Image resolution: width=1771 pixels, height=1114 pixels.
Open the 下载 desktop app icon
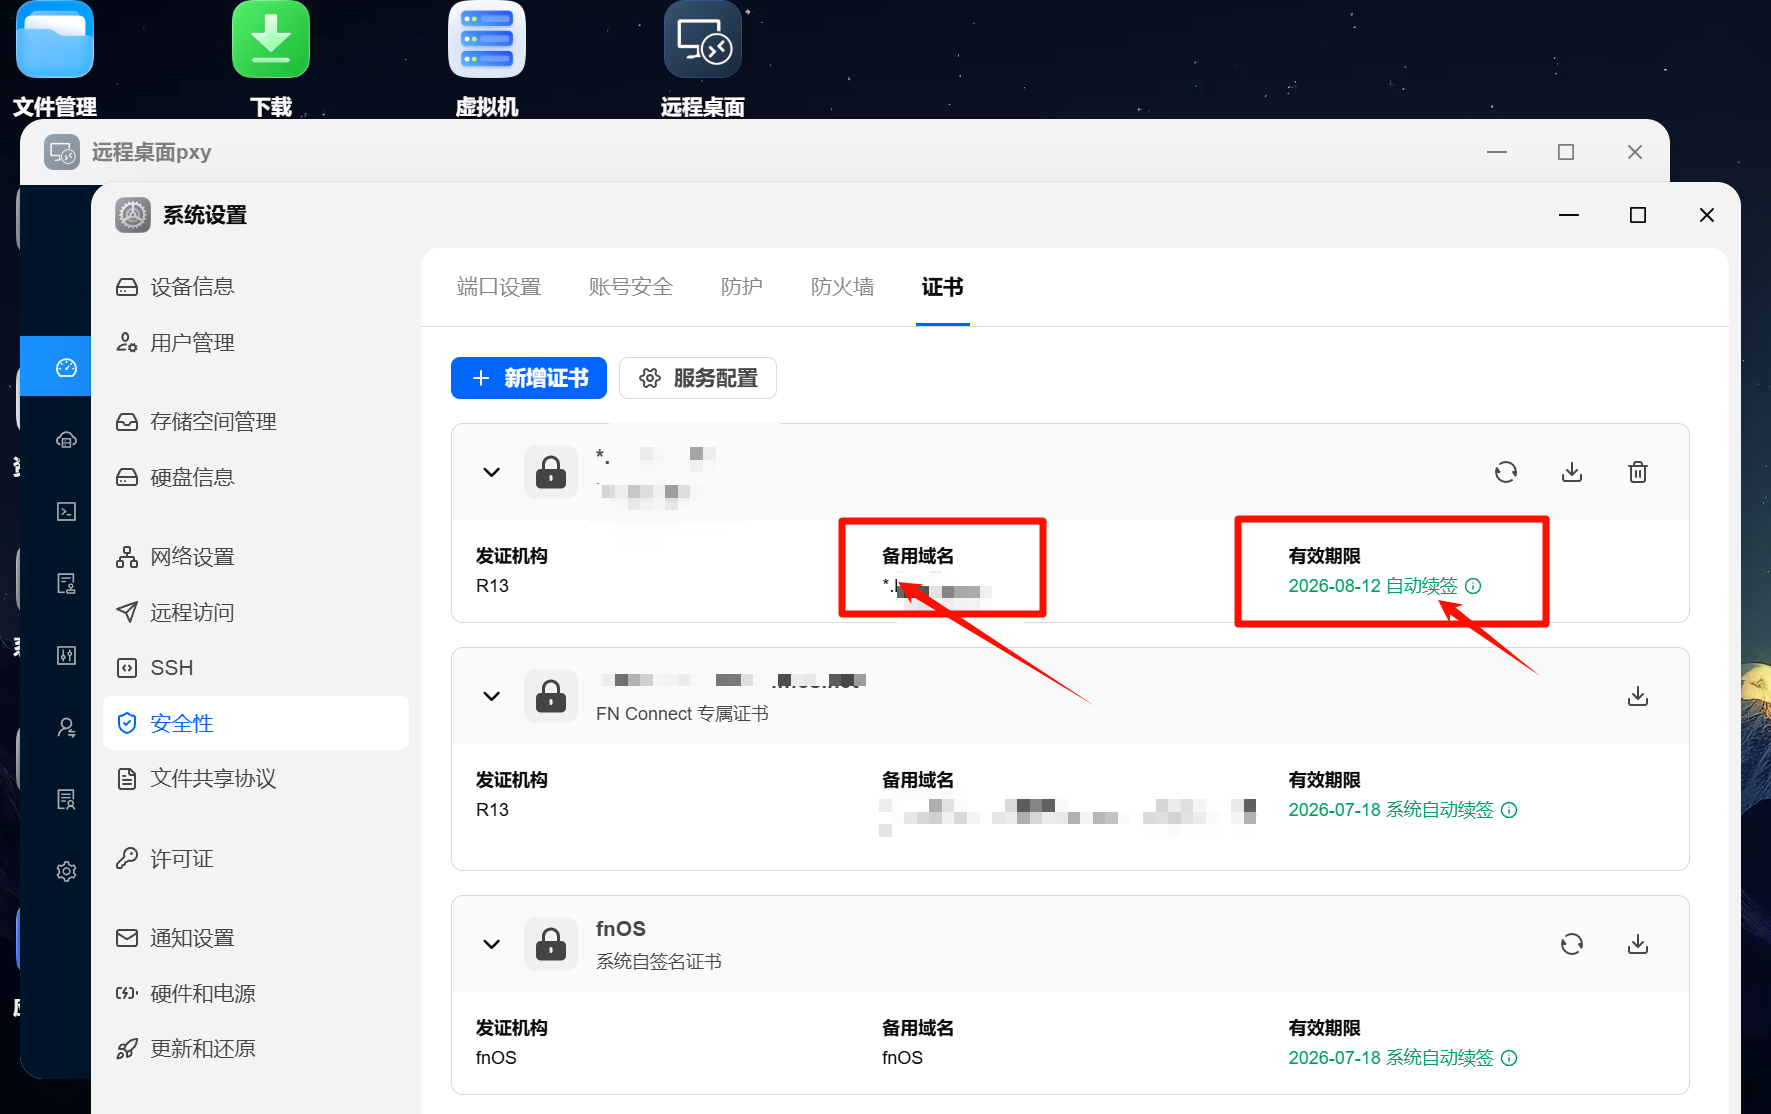pos(271,40)
